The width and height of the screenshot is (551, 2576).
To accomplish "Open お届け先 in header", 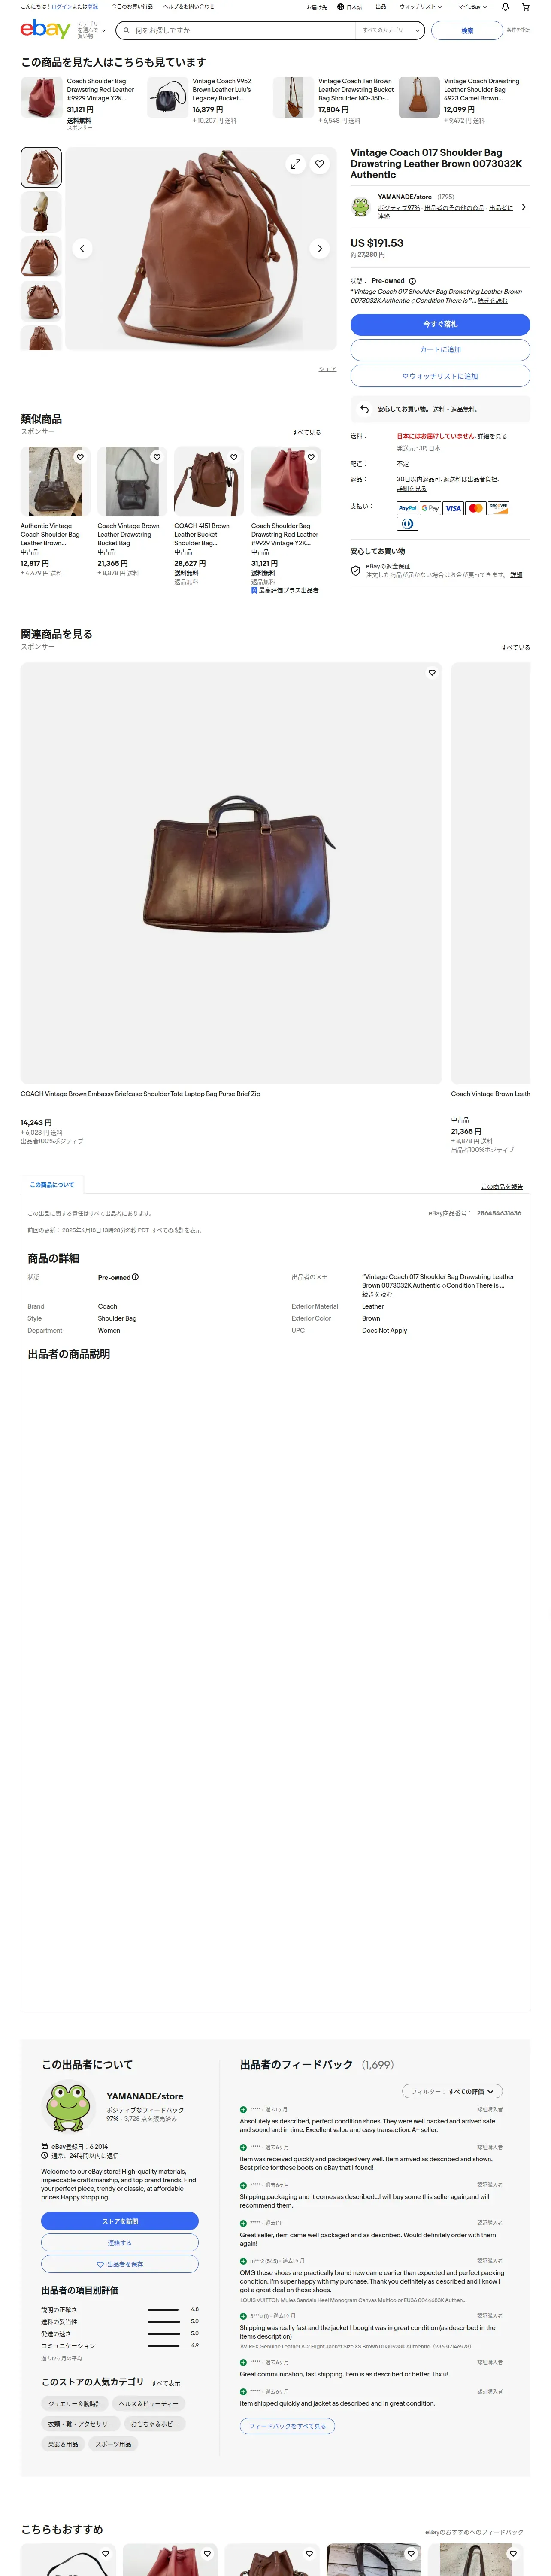I will [x=317, y=7].
